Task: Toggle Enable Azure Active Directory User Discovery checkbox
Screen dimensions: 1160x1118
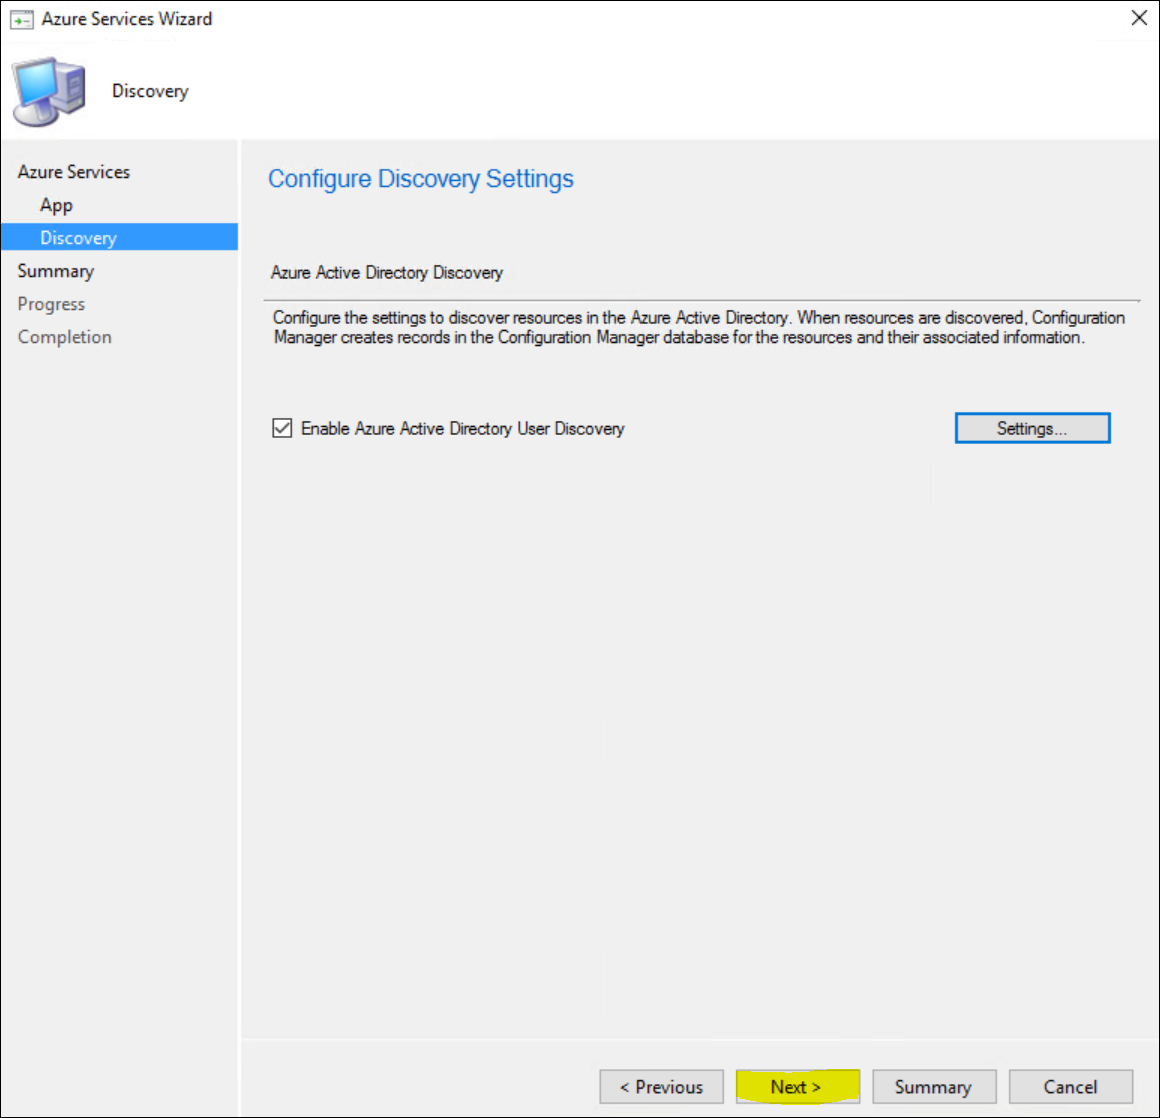Action: click(282, 428)
